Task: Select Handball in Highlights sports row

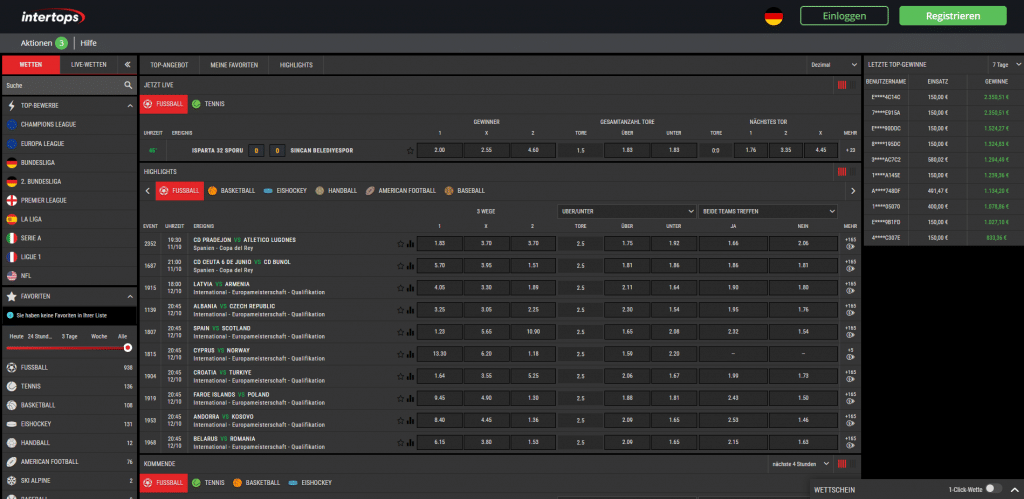Action: point(336,191)
